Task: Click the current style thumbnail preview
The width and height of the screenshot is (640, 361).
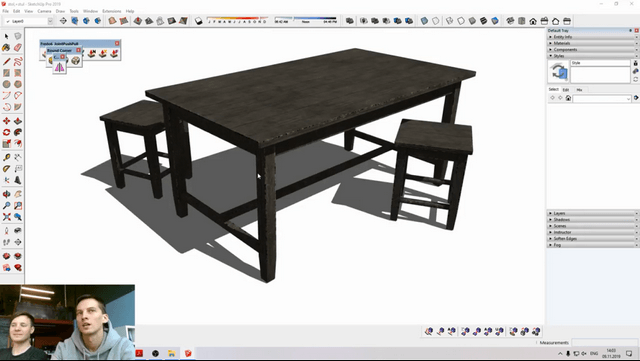Action: click(x=558, y=72)
